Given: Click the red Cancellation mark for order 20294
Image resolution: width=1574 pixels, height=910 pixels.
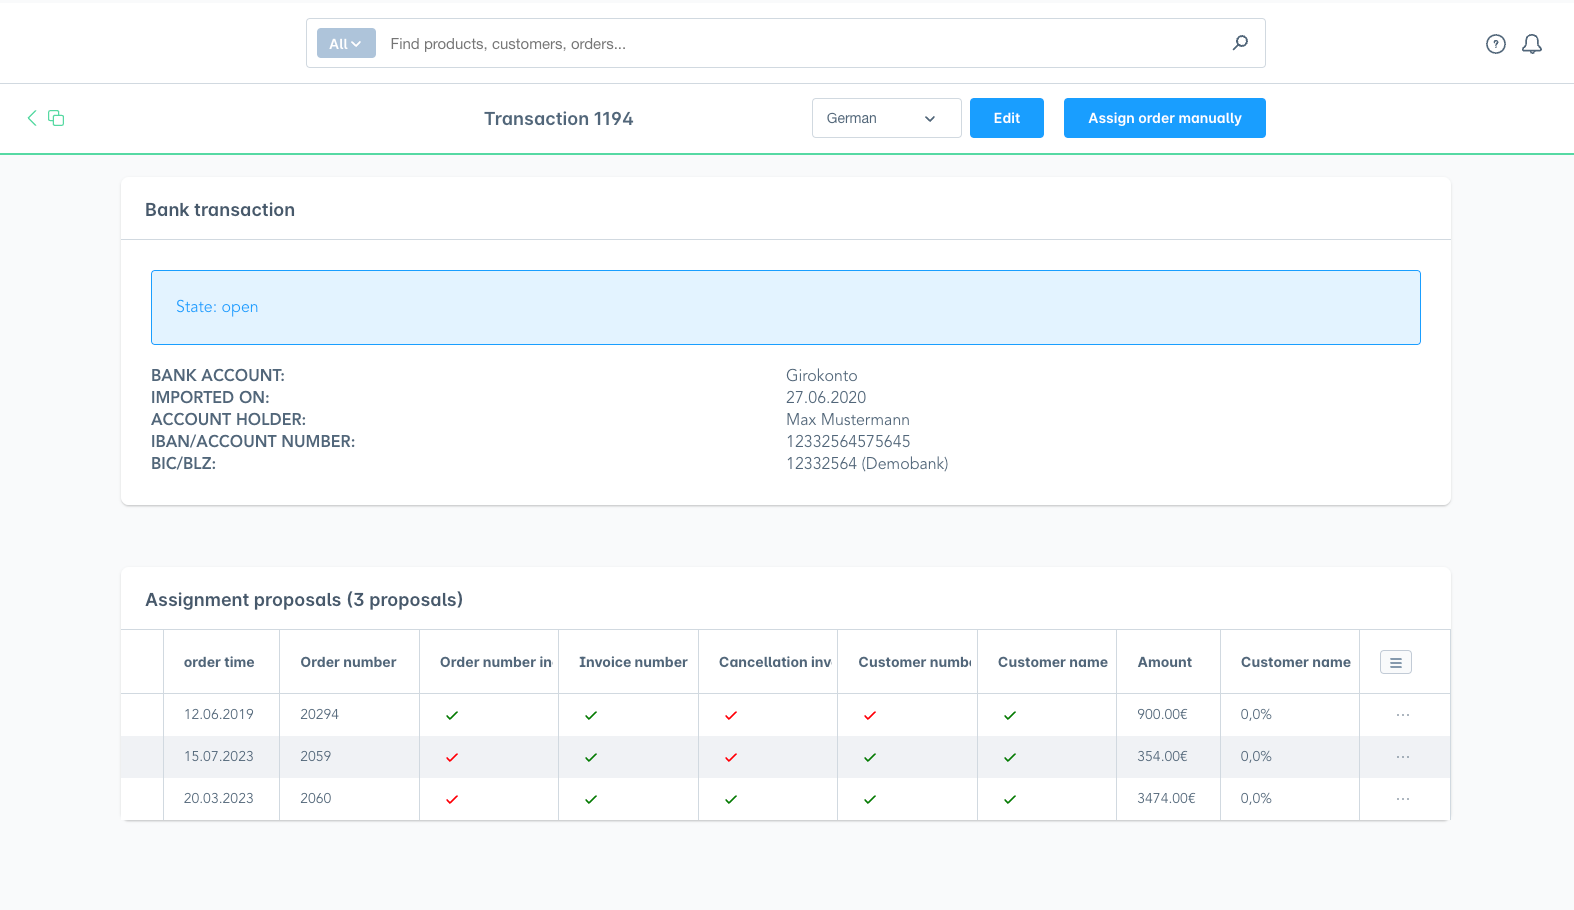Looking at the screenshot, I should click(731, 715).
